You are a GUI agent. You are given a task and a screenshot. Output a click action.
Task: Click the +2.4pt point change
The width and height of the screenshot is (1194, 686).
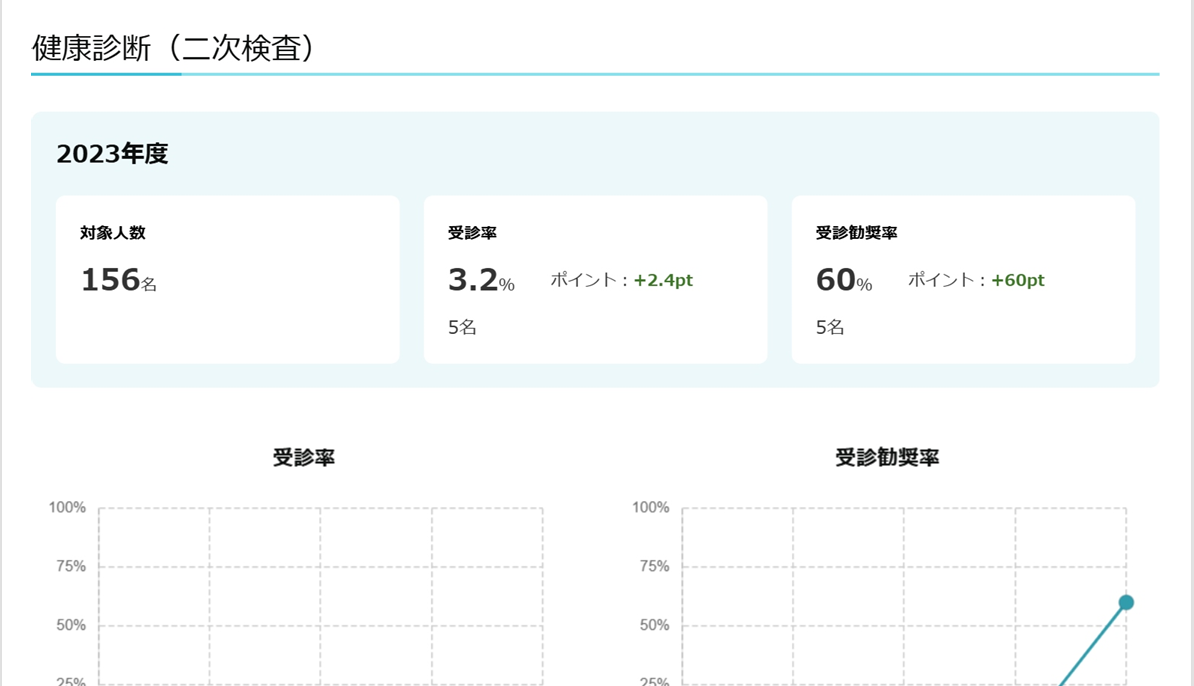pyautogui.click(x=663, y=280)
